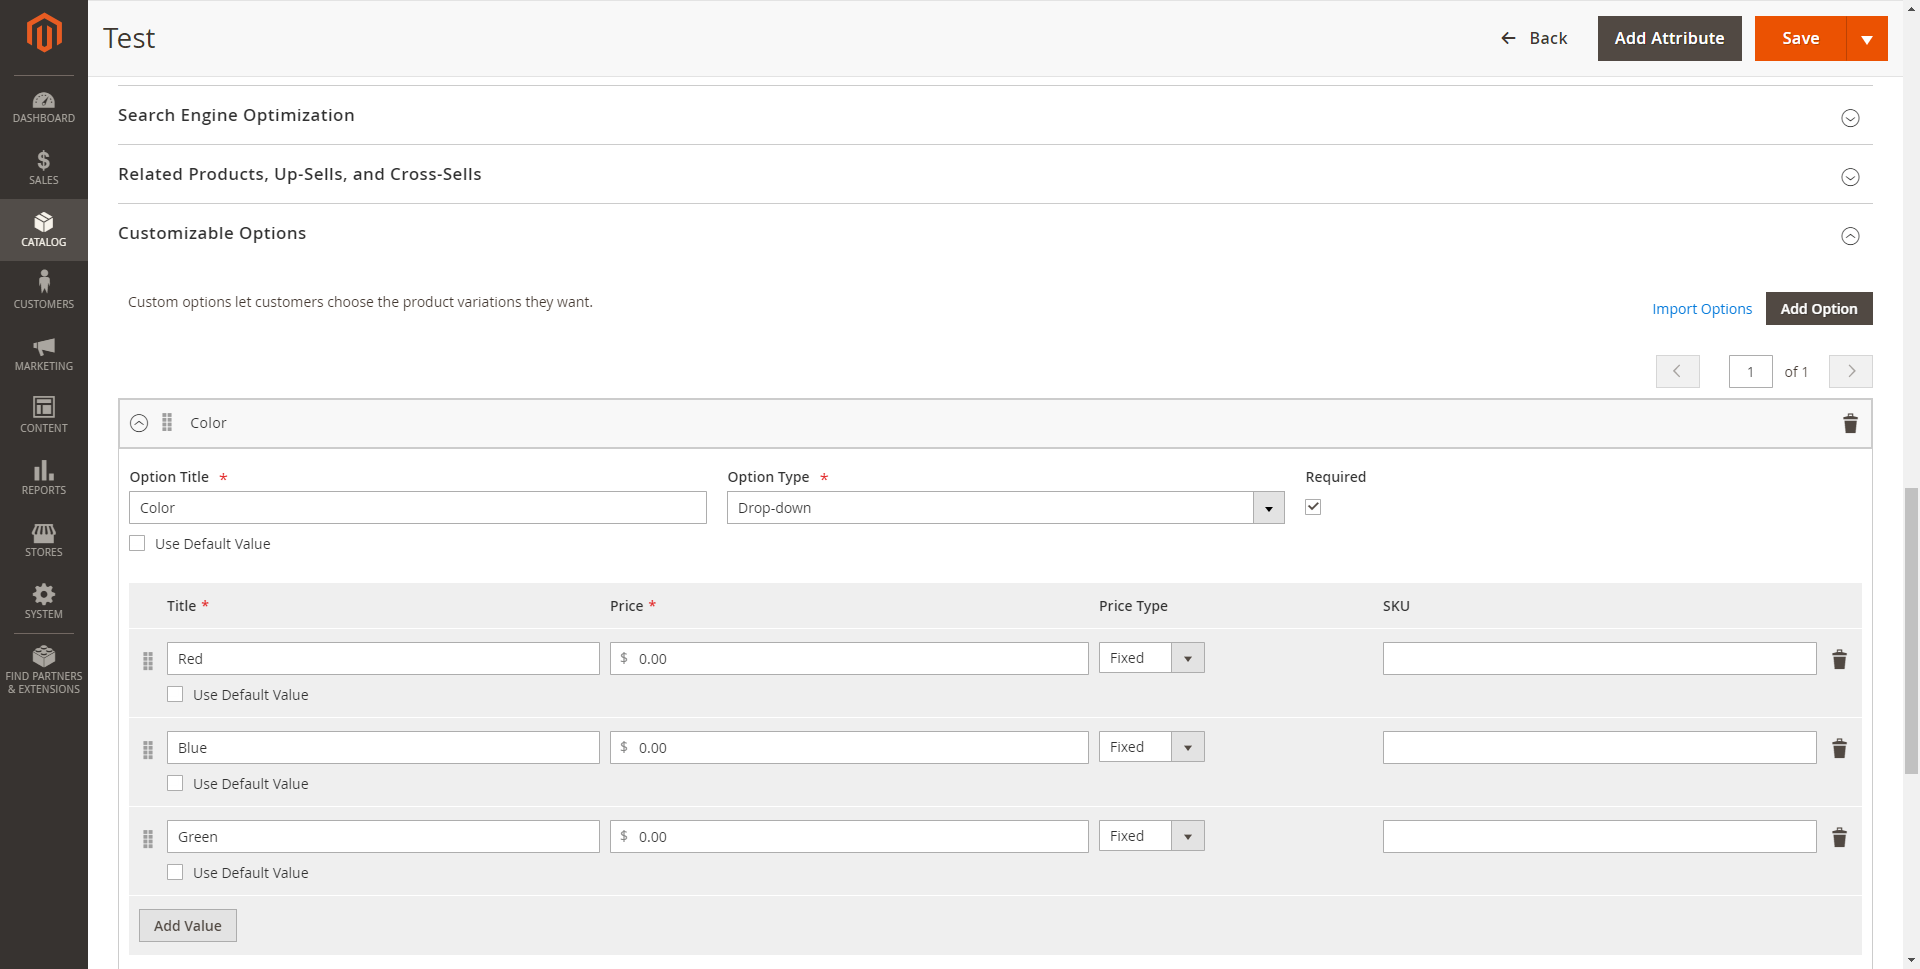Open the Catalog menu item
The image size is (1920, 969).
[44, 229]
